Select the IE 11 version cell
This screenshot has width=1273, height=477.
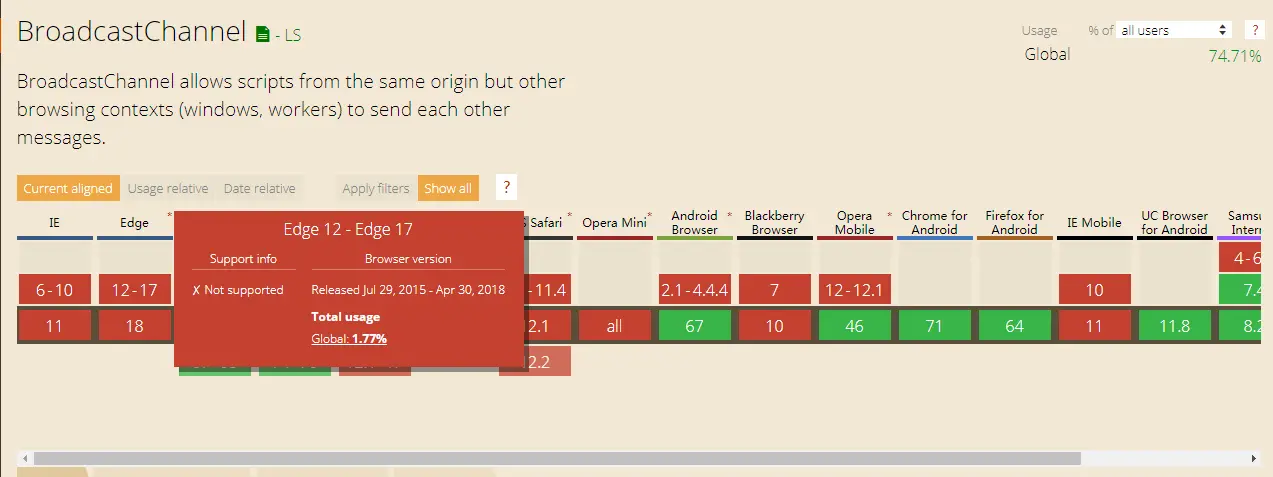click(x=54, y=326)
